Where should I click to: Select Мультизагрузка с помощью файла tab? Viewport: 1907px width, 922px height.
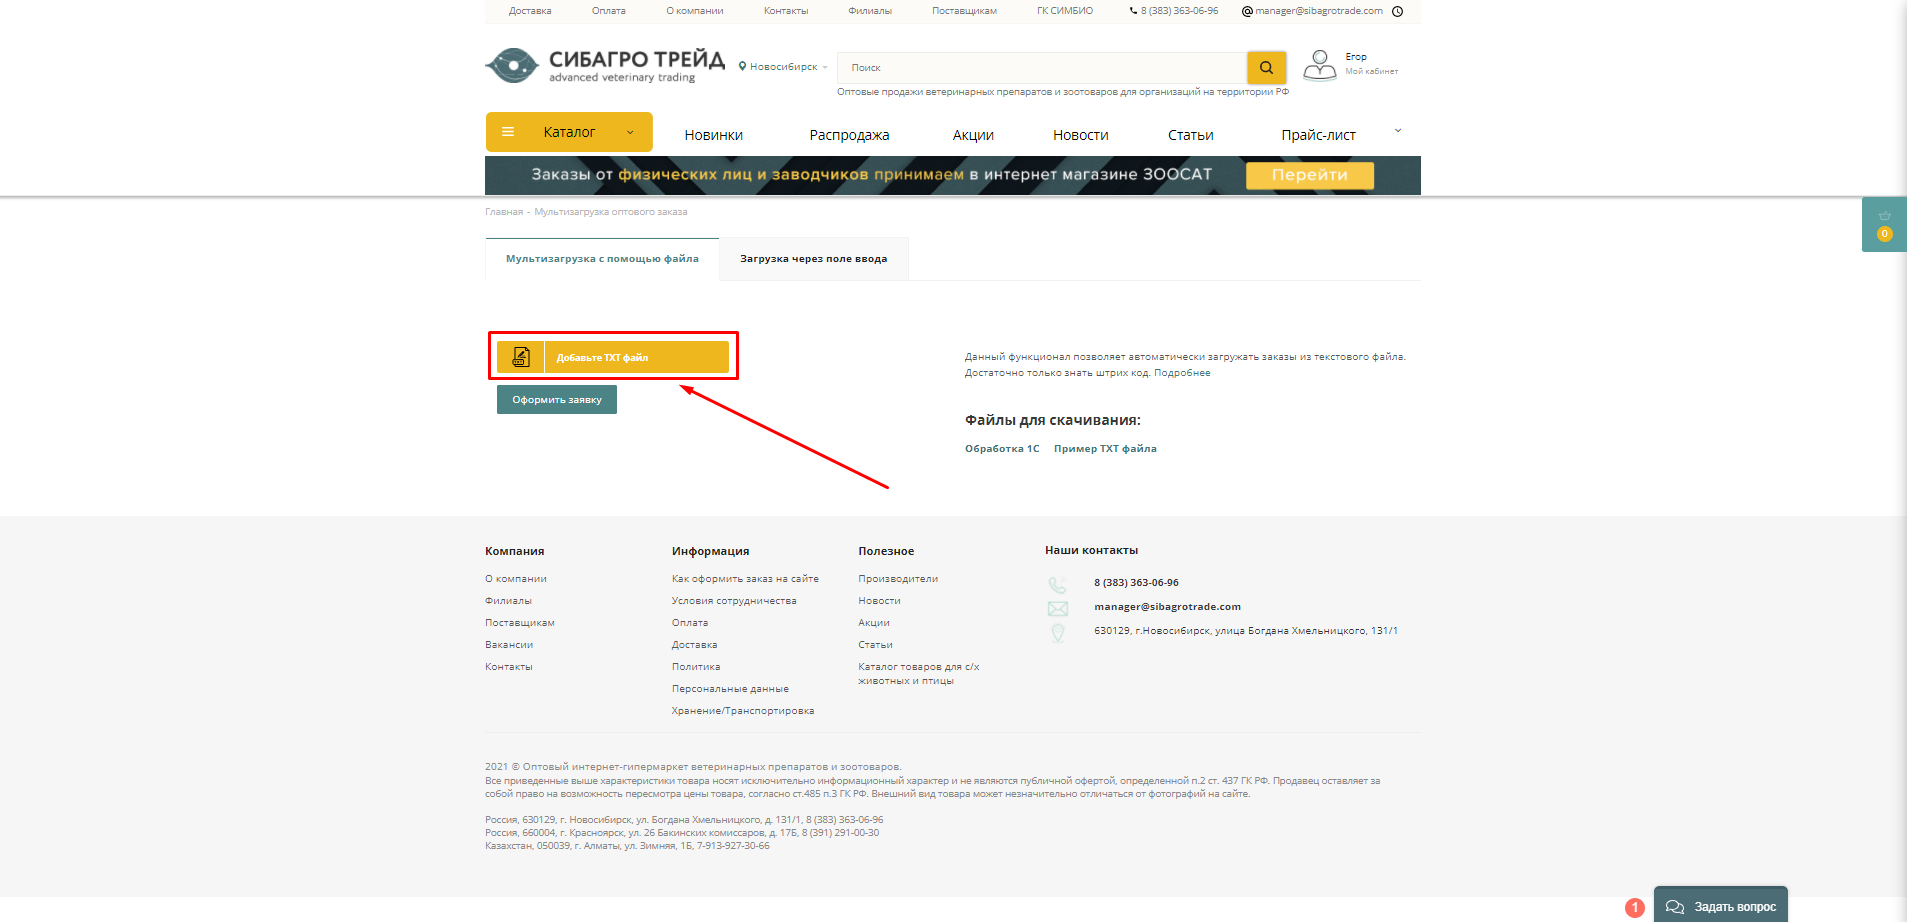coord(602,259)
